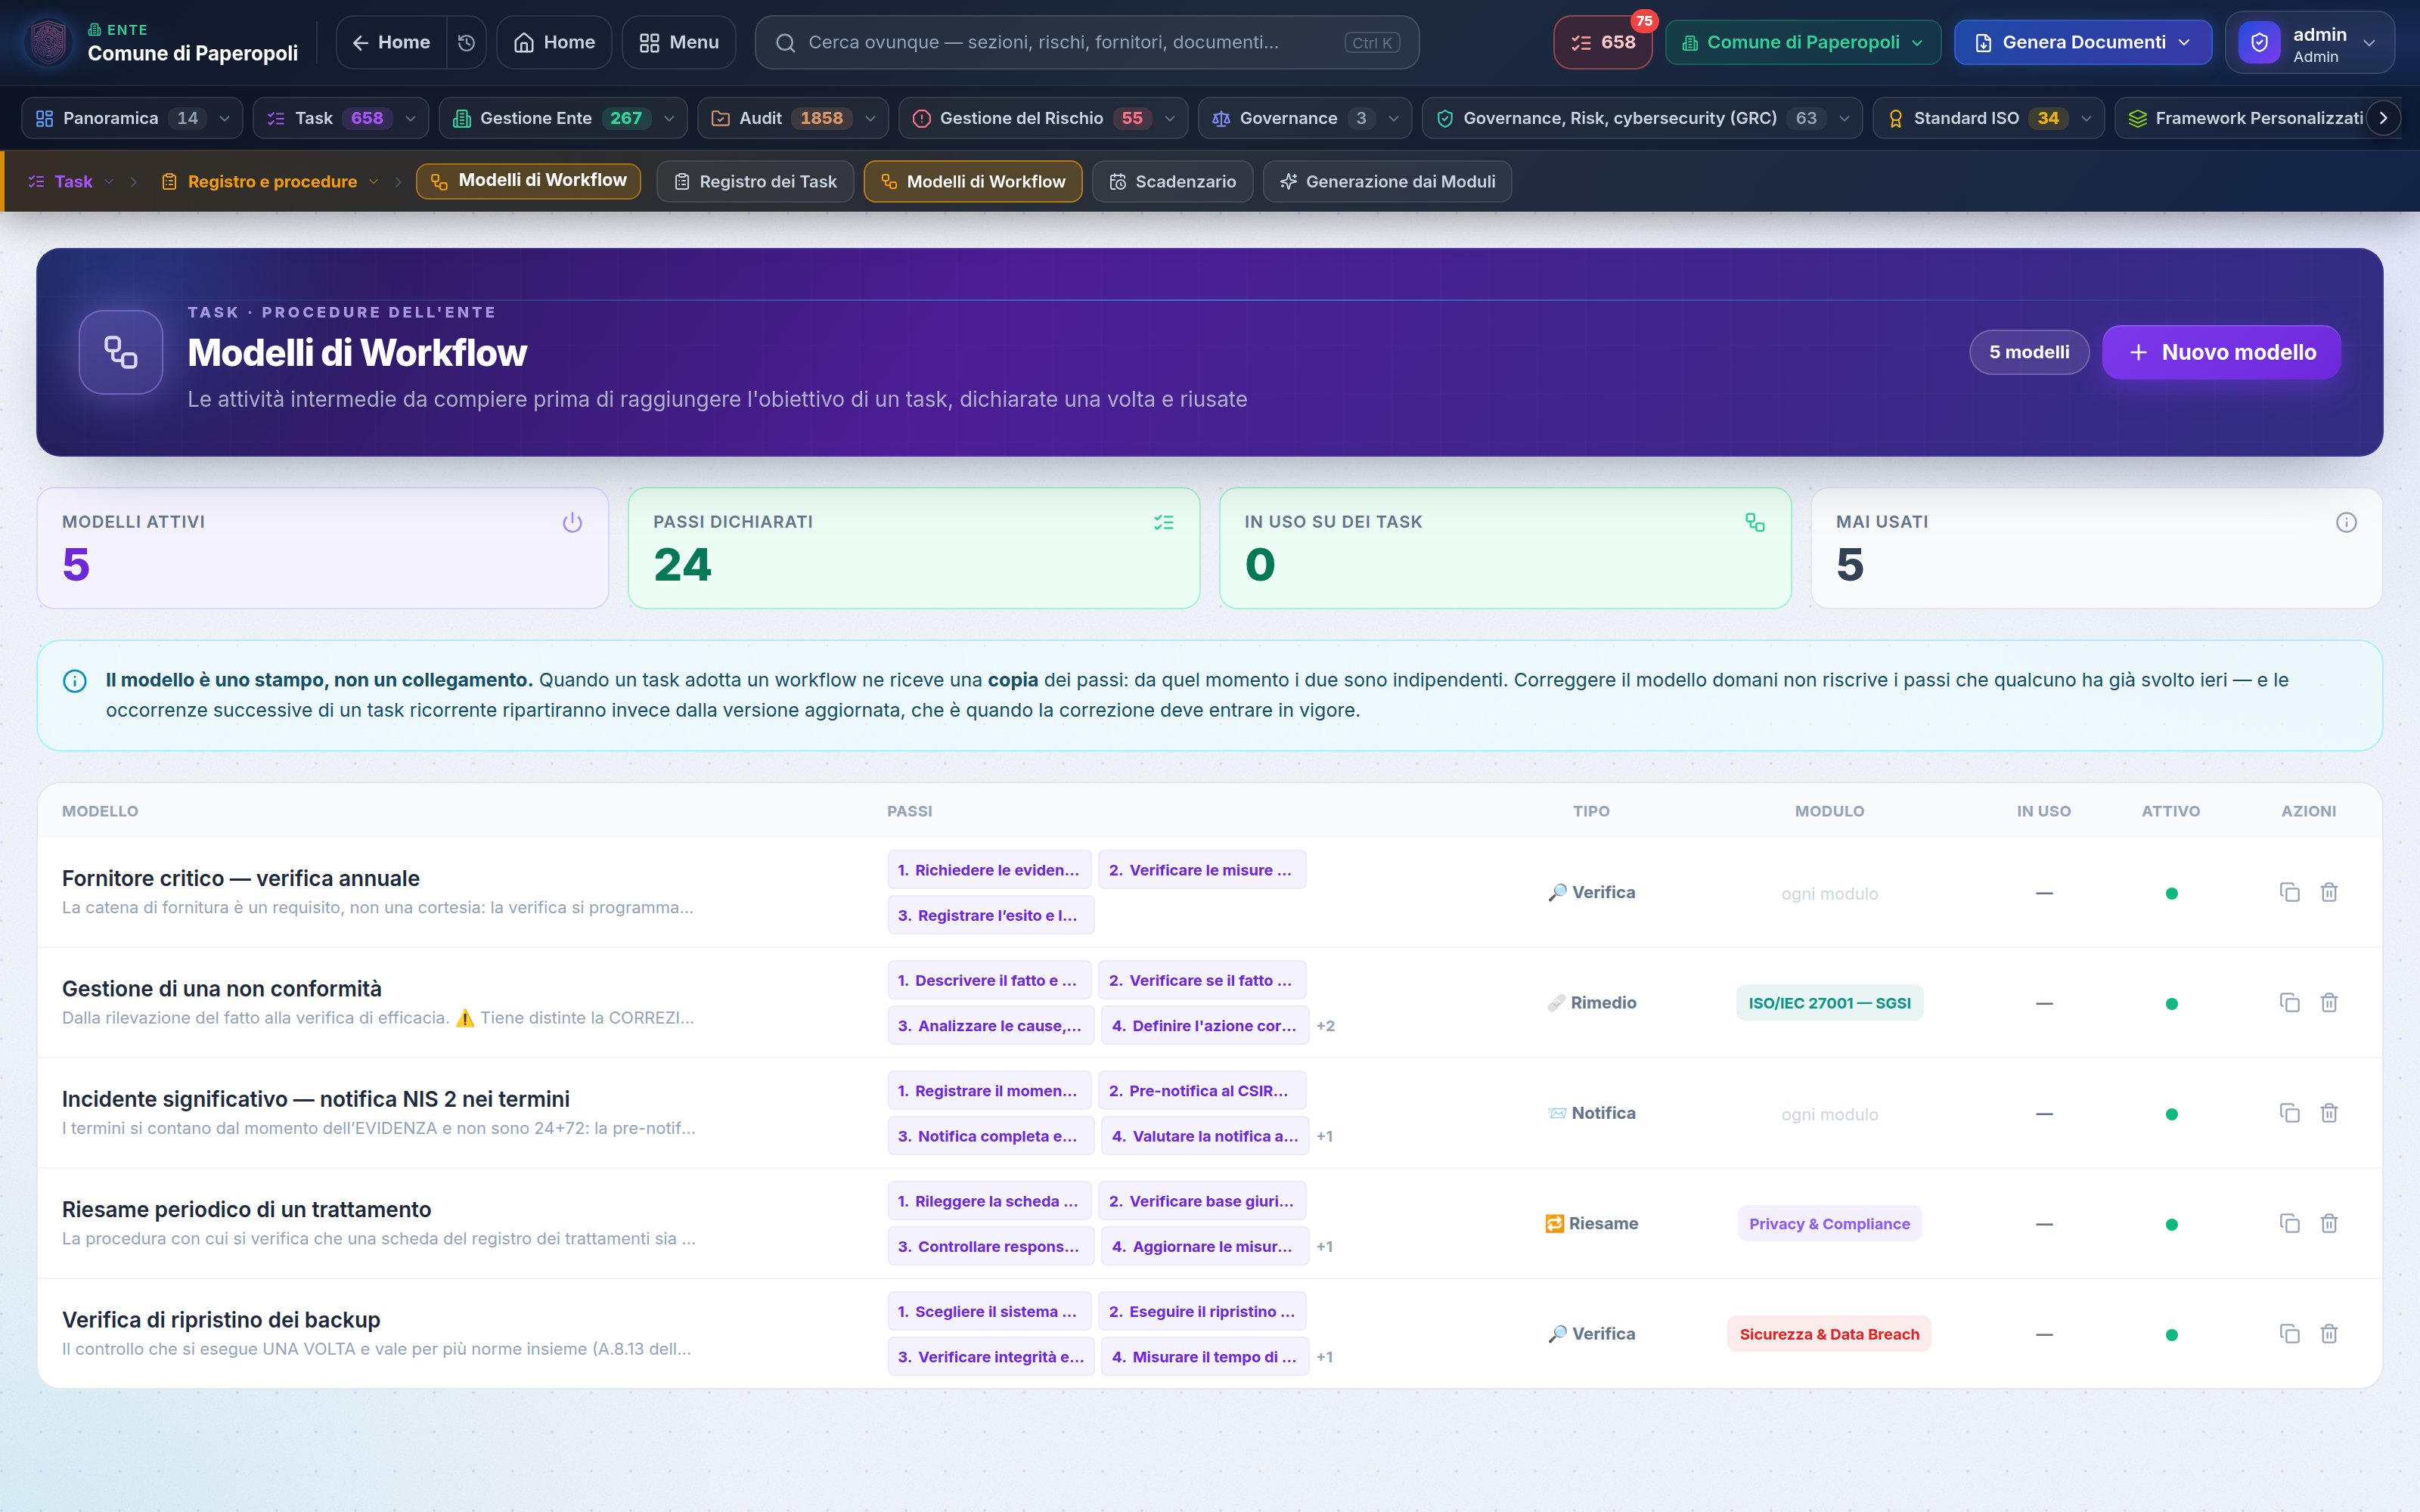
Task: Duplicate the Fornitore critico workflow model
Action: pyautogui.click(x=2289, y=892)
